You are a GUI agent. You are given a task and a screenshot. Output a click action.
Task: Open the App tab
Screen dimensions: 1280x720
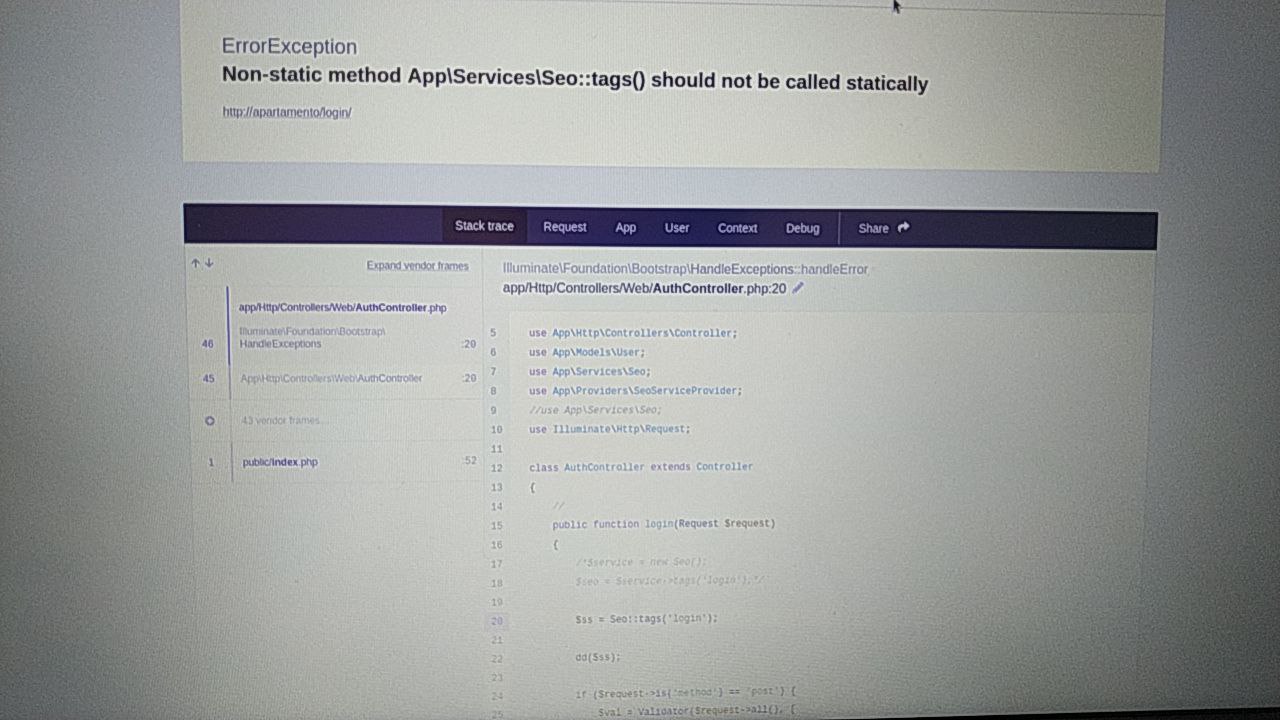(626, 228)
